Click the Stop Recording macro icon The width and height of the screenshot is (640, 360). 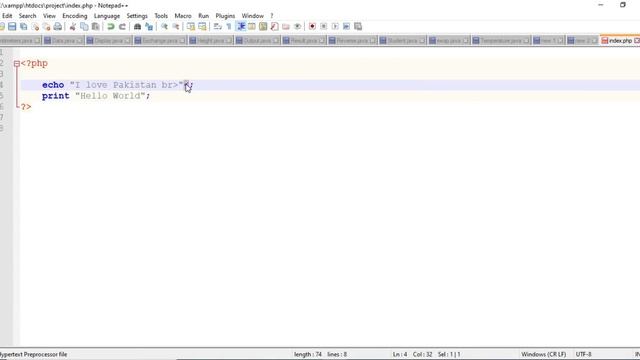[324, 27]
